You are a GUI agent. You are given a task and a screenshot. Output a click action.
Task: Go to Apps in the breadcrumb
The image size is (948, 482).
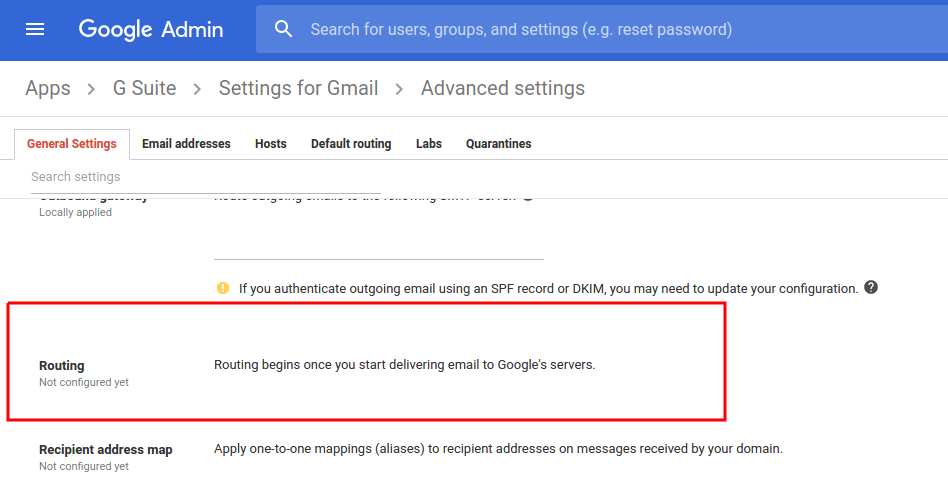click(48, 88)
